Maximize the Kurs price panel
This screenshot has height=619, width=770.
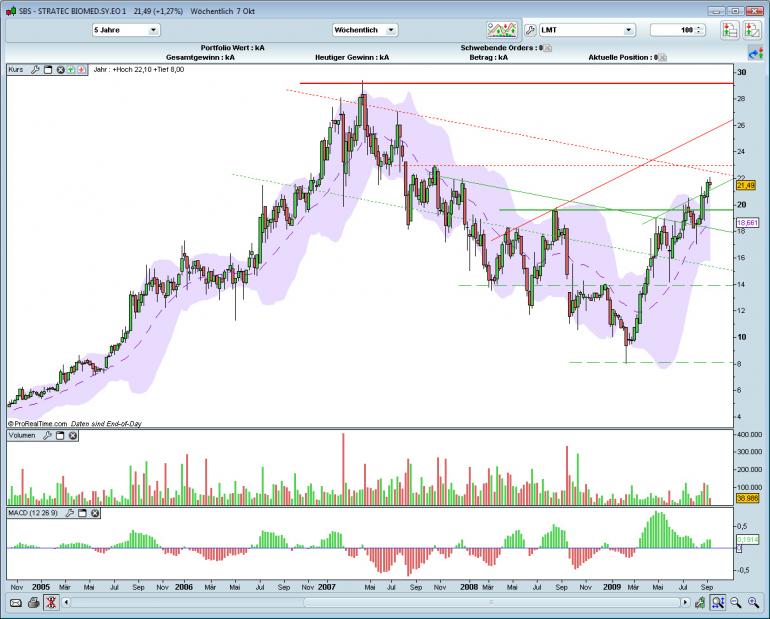pyautogui.click(x=48, y=70)
